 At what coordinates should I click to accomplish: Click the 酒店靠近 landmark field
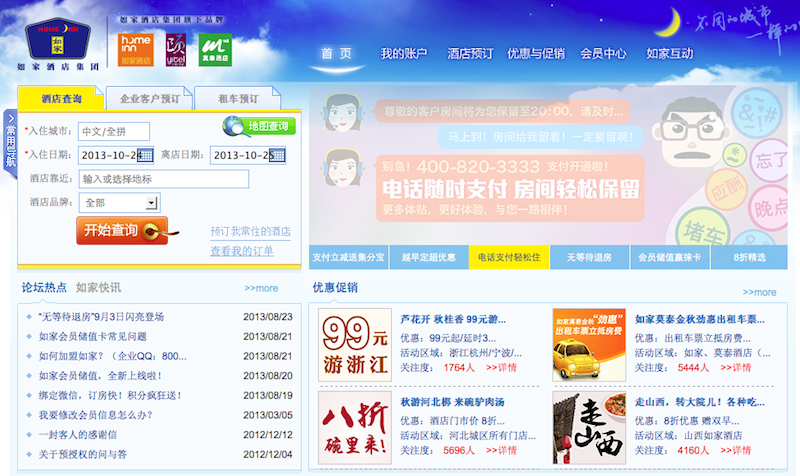click(164, 179)
